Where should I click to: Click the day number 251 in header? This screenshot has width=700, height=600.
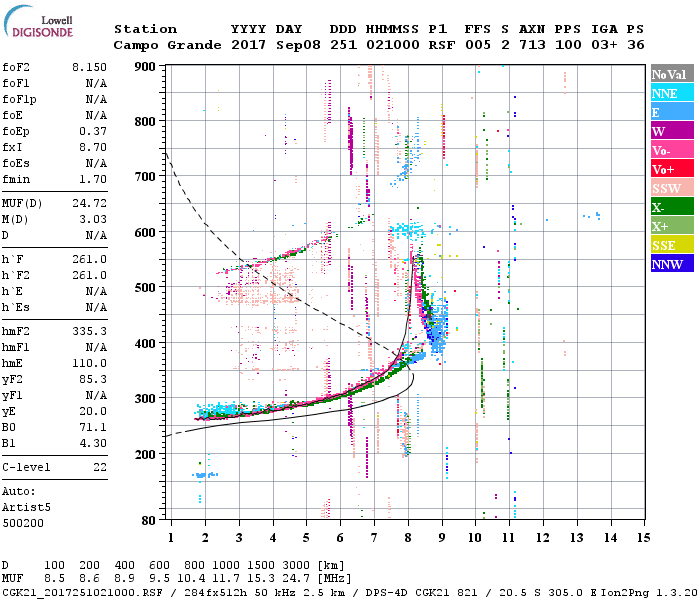pyautogui.click(x=343, y=45)
